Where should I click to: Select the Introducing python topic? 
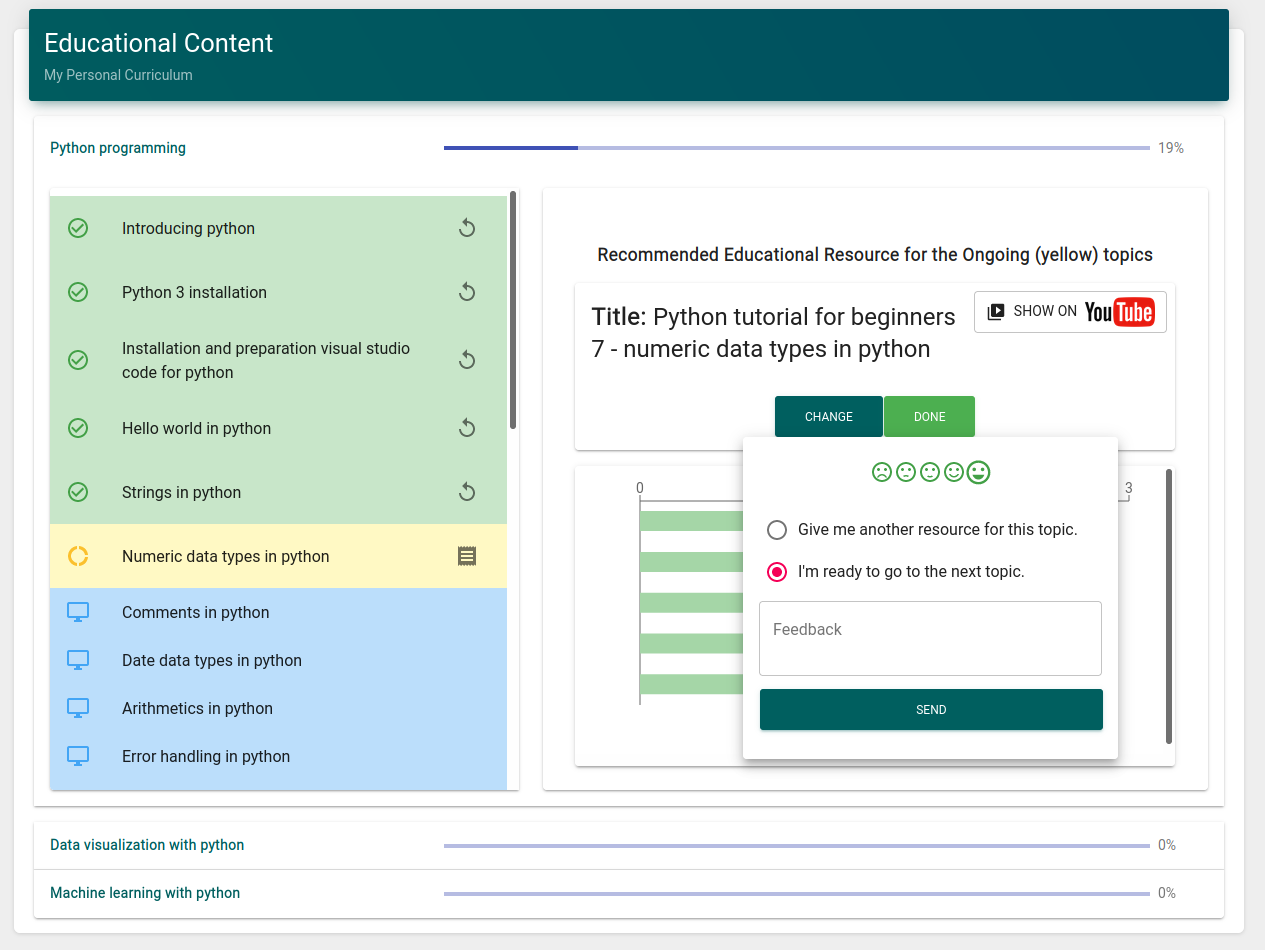pyautogui.click(x=278, y=228)
